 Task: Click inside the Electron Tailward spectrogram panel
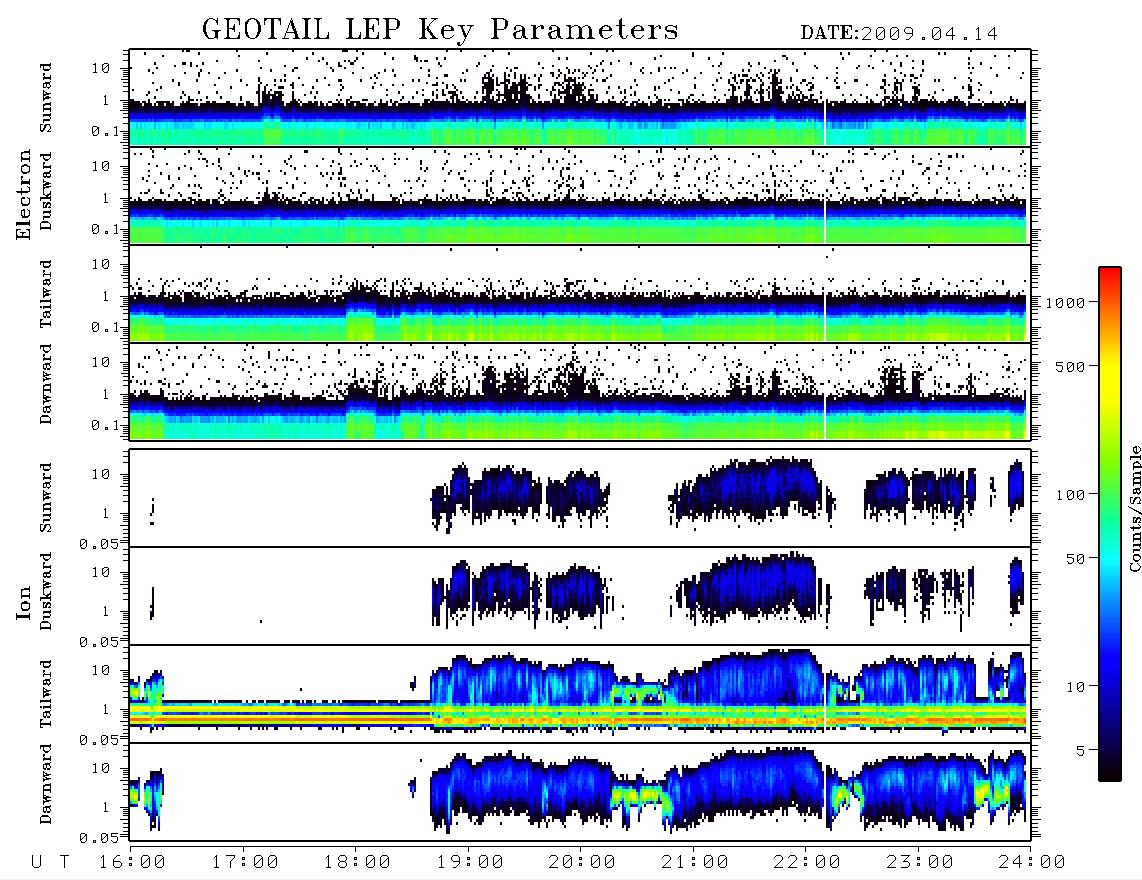(580, 294)
